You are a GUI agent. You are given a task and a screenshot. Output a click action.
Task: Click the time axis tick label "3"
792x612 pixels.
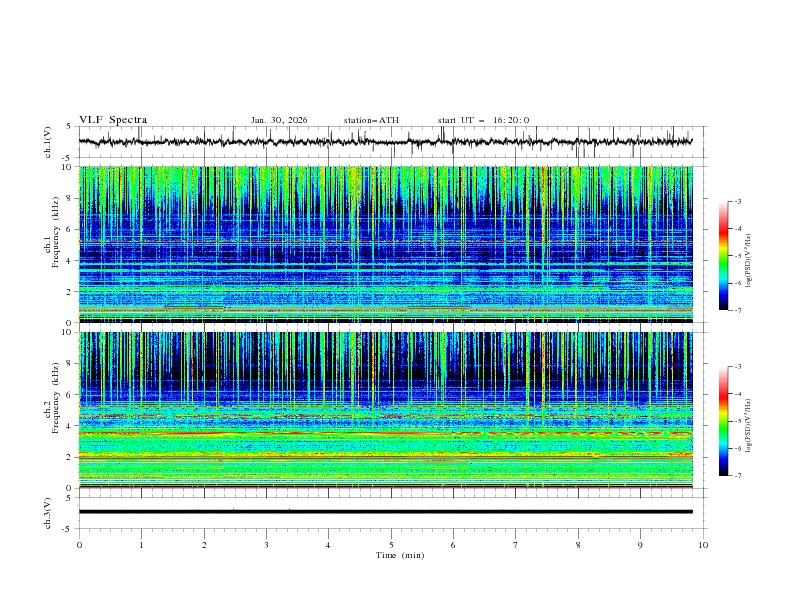(266, 545)
